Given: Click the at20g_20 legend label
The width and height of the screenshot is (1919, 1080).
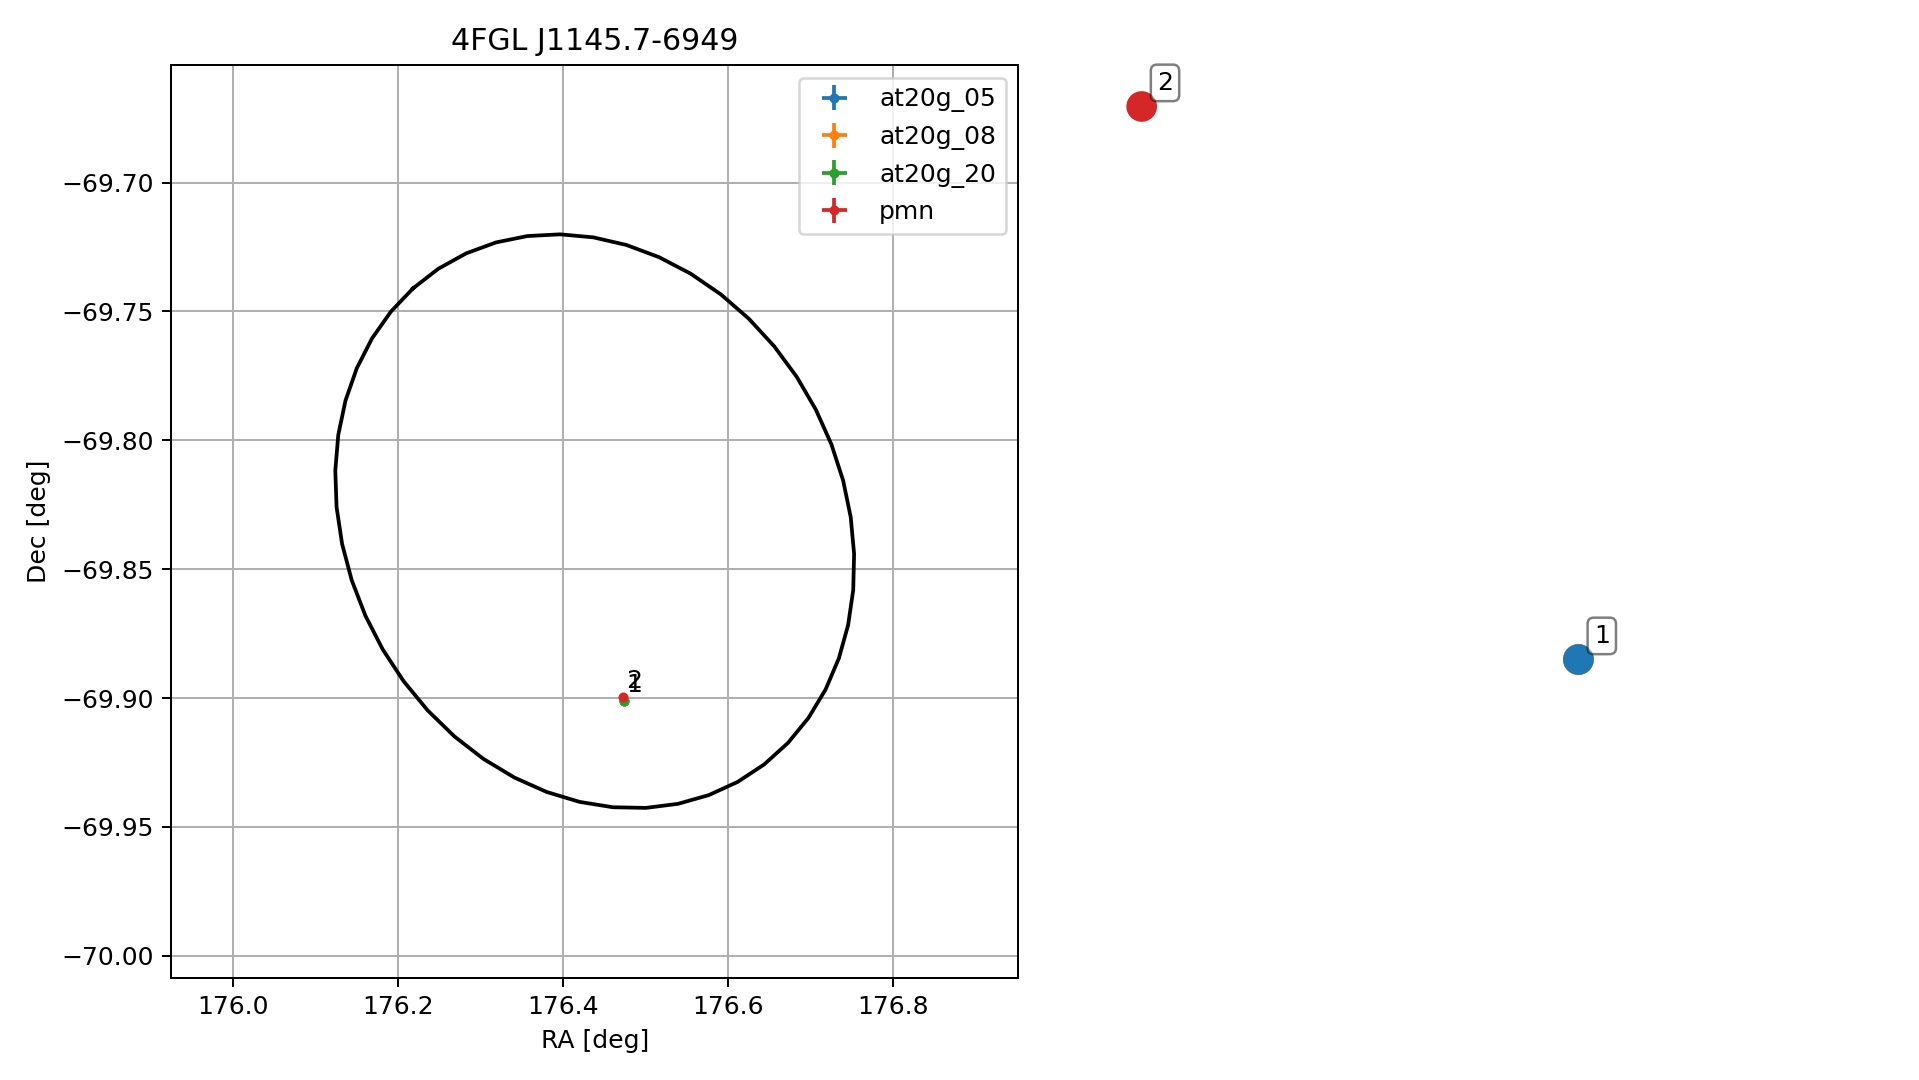Looking at the screenshot, I should (937, 174).
